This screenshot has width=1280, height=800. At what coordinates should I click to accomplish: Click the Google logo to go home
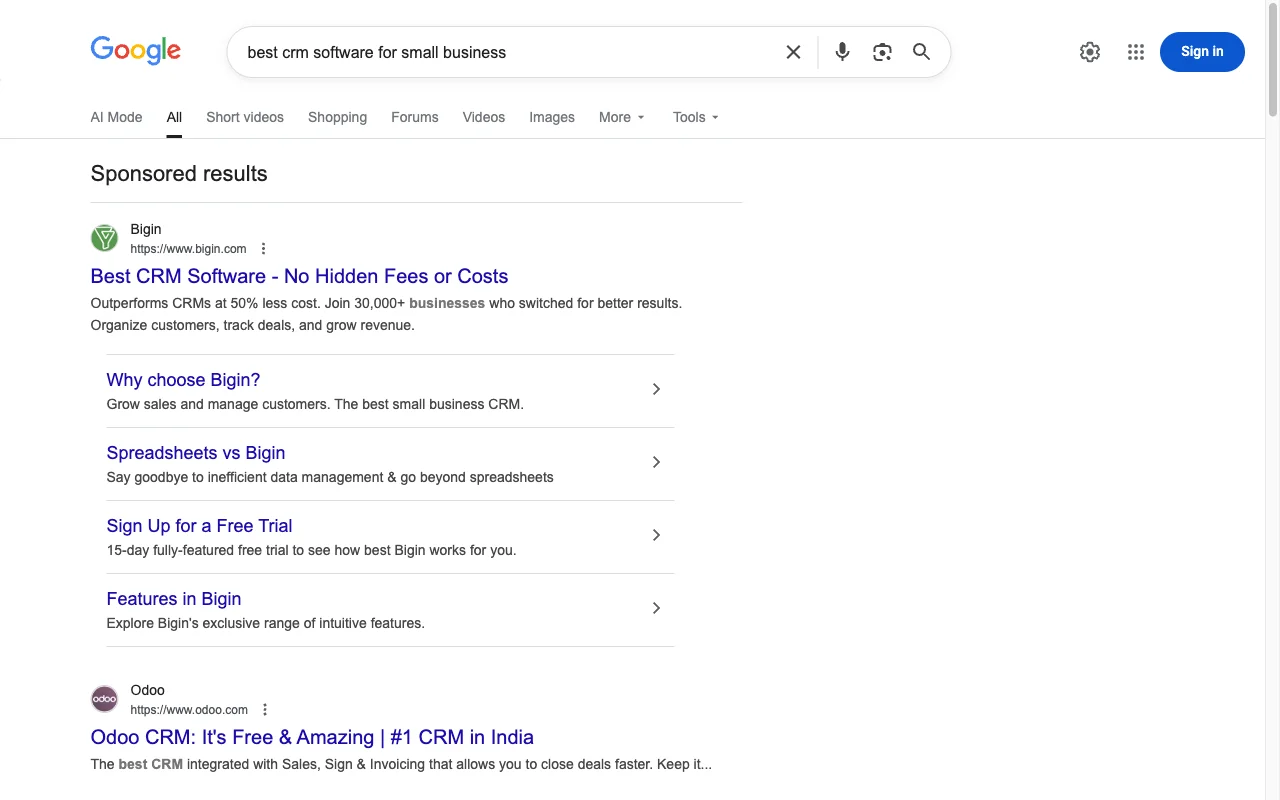coord(135,50)
